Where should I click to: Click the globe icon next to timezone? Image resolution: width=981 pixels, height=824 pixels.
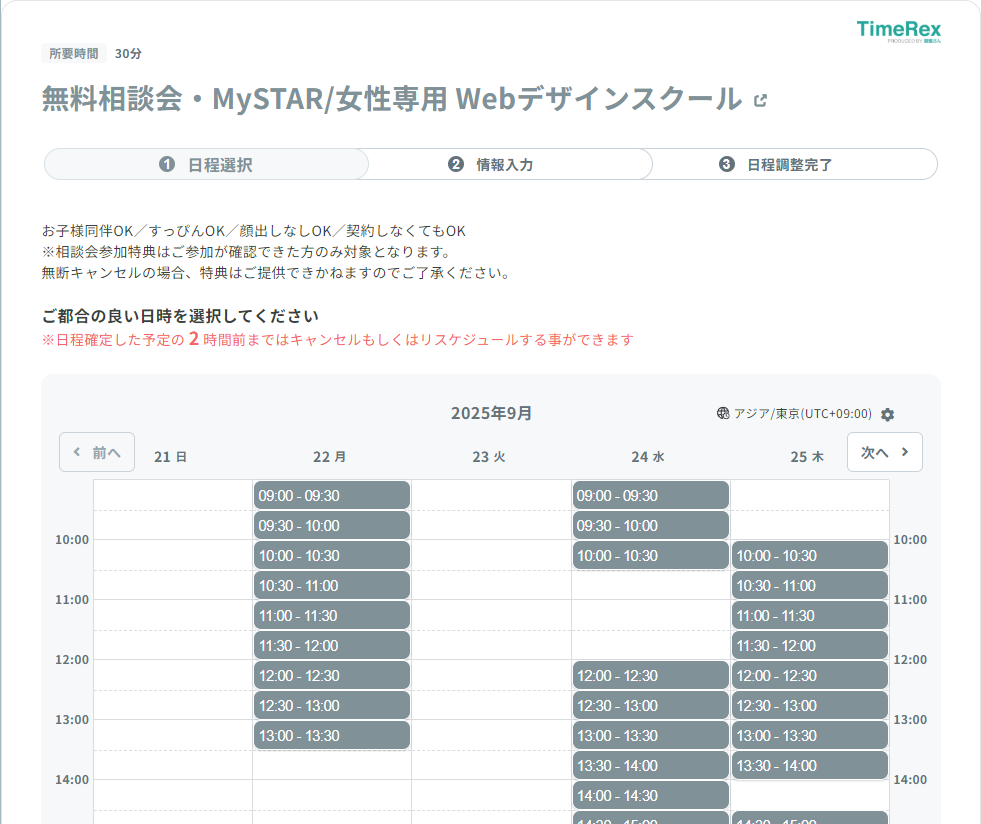[723, 413]
